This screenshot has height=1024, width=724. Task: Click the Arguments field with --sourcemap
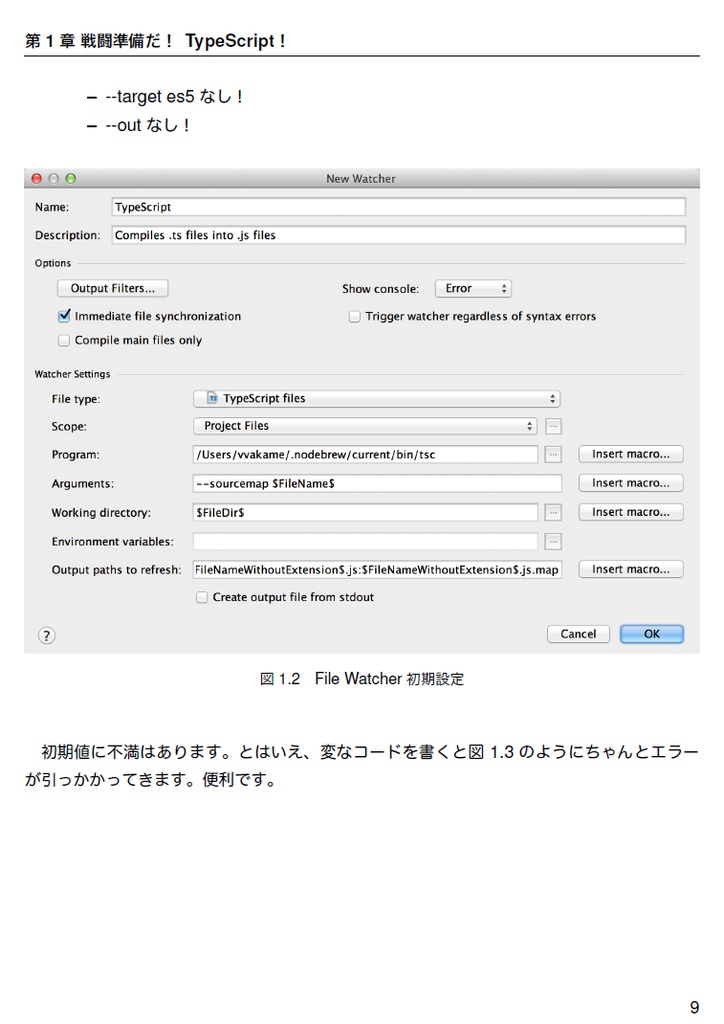coord(377,483)
